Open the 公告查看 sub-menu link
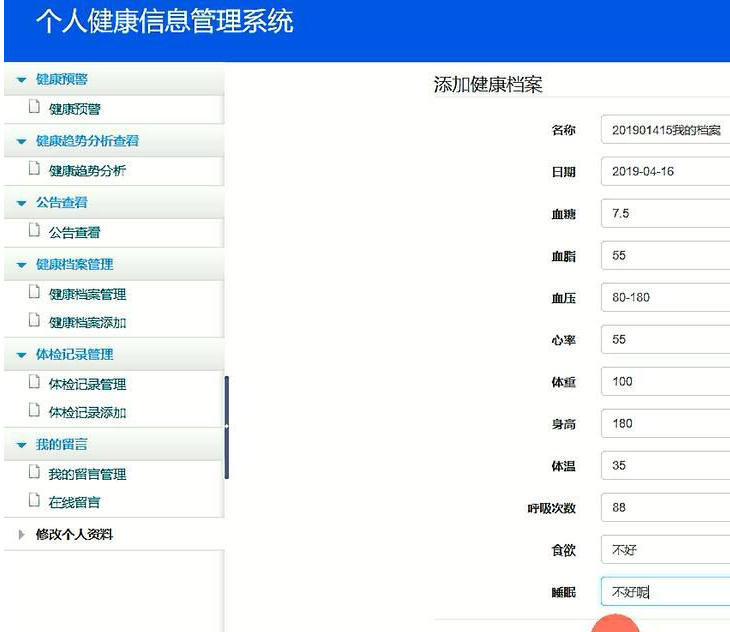Screen dimensions: 730x632 click(x=74, y=233)
